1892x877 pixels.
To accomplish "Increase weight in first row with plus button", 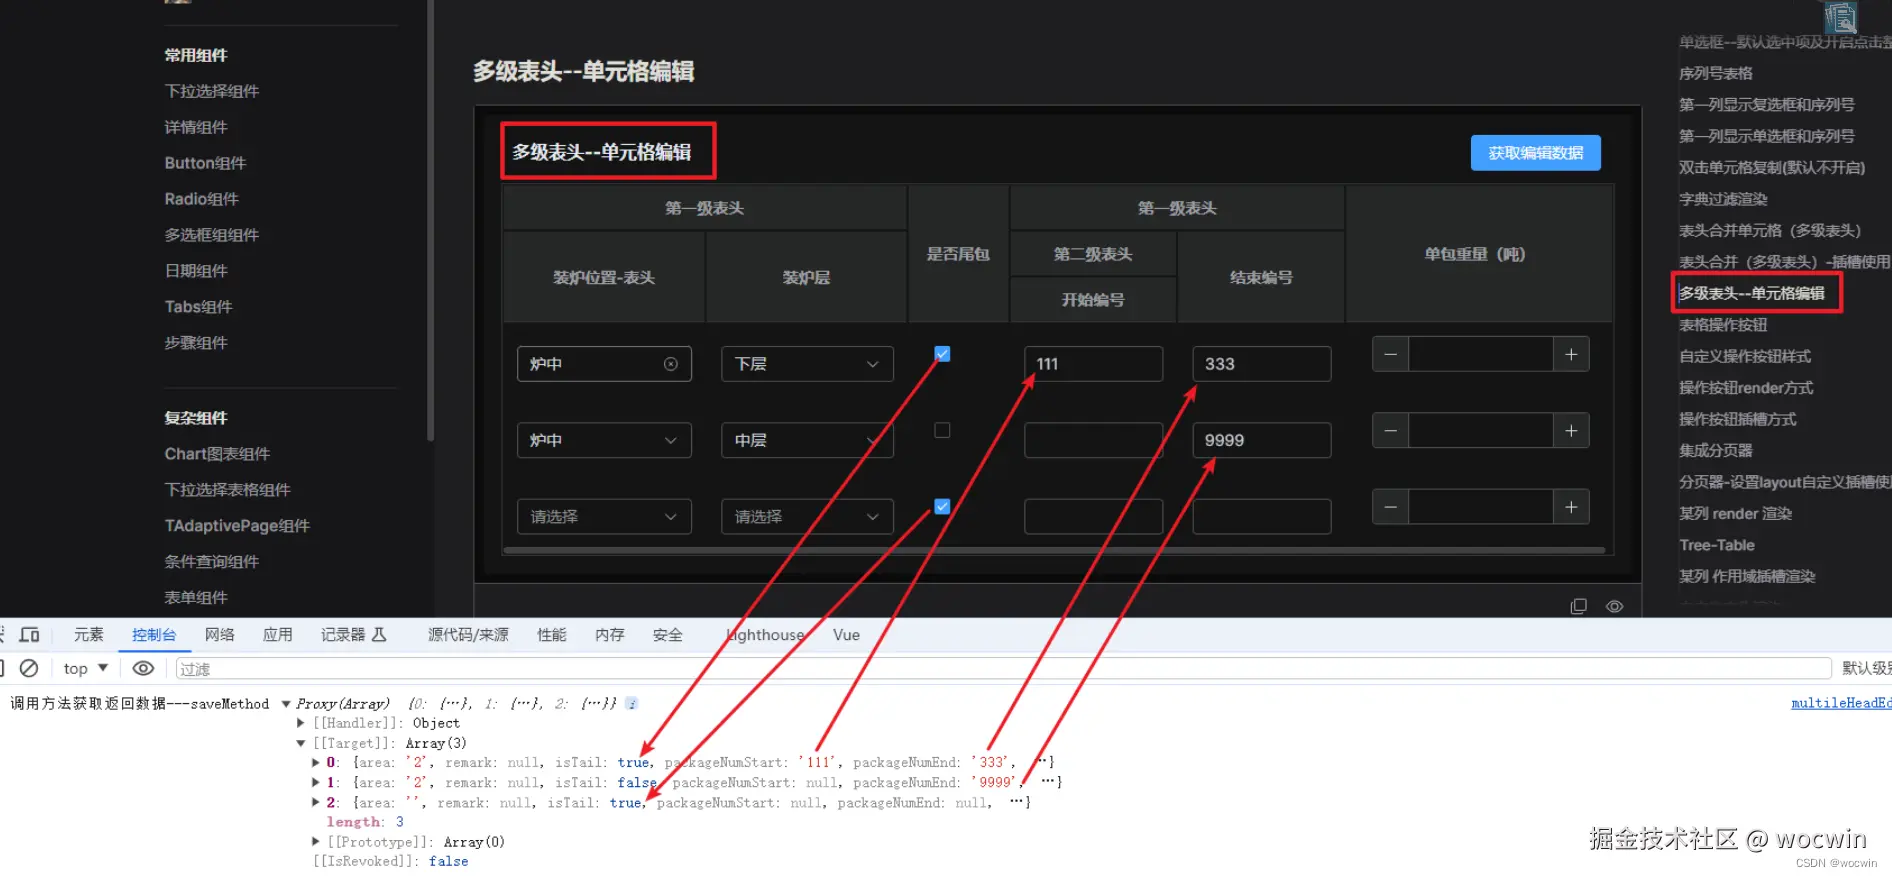I will (x=1571, y=354).
